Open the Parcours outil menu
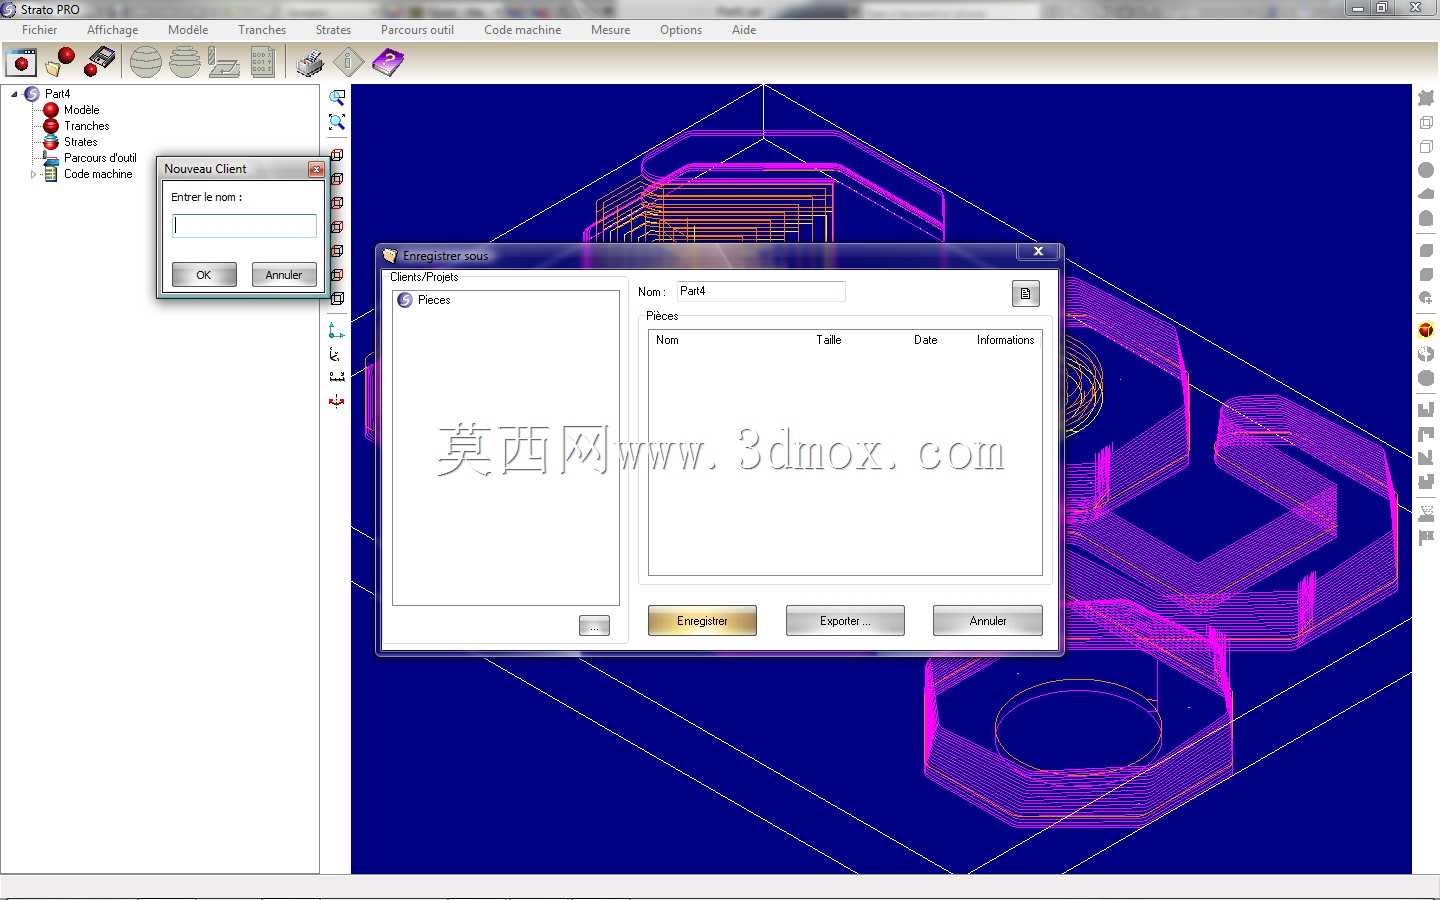This screenshot has width=1440, height=900. [x=417, y=30]
